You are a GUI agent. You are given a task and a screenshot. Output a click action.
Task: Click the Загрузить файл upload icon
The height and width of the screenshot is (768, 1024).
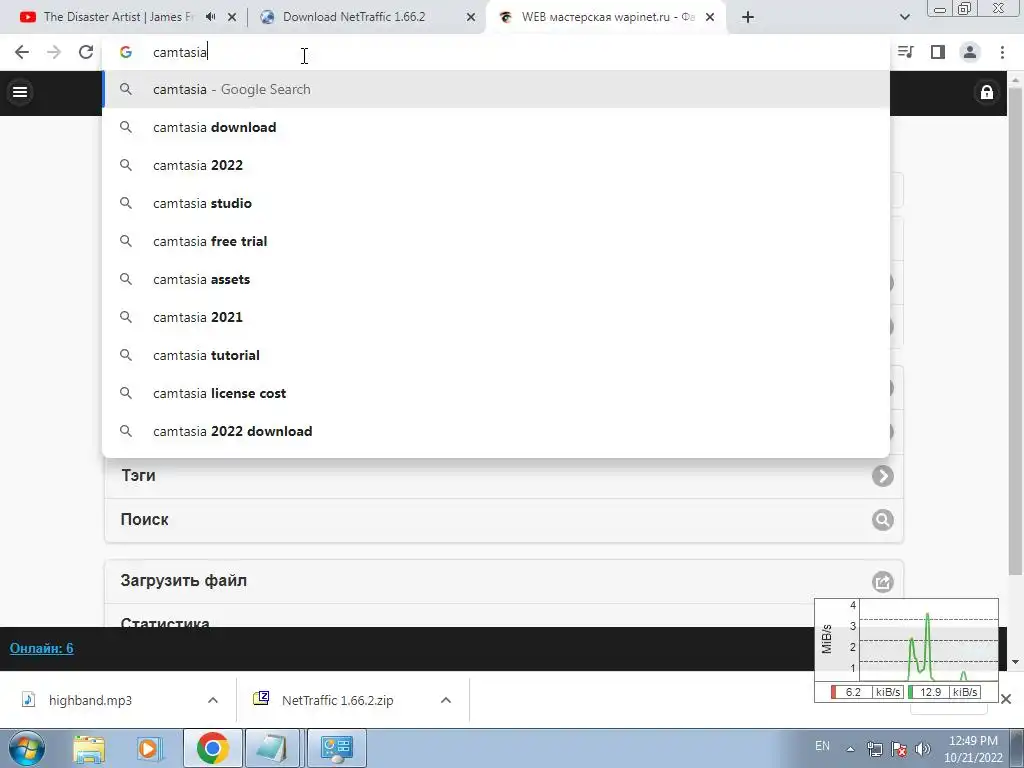(x=882, y=581)
